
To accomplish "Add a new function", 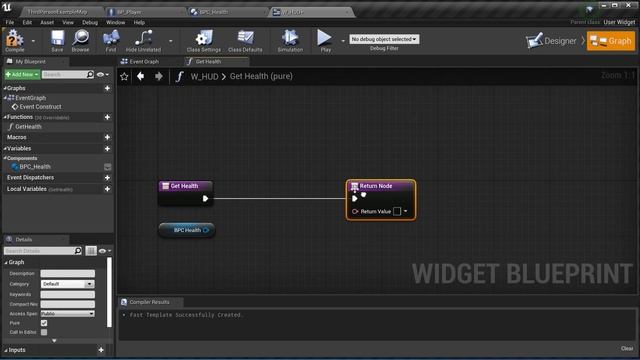I will 107,117.
